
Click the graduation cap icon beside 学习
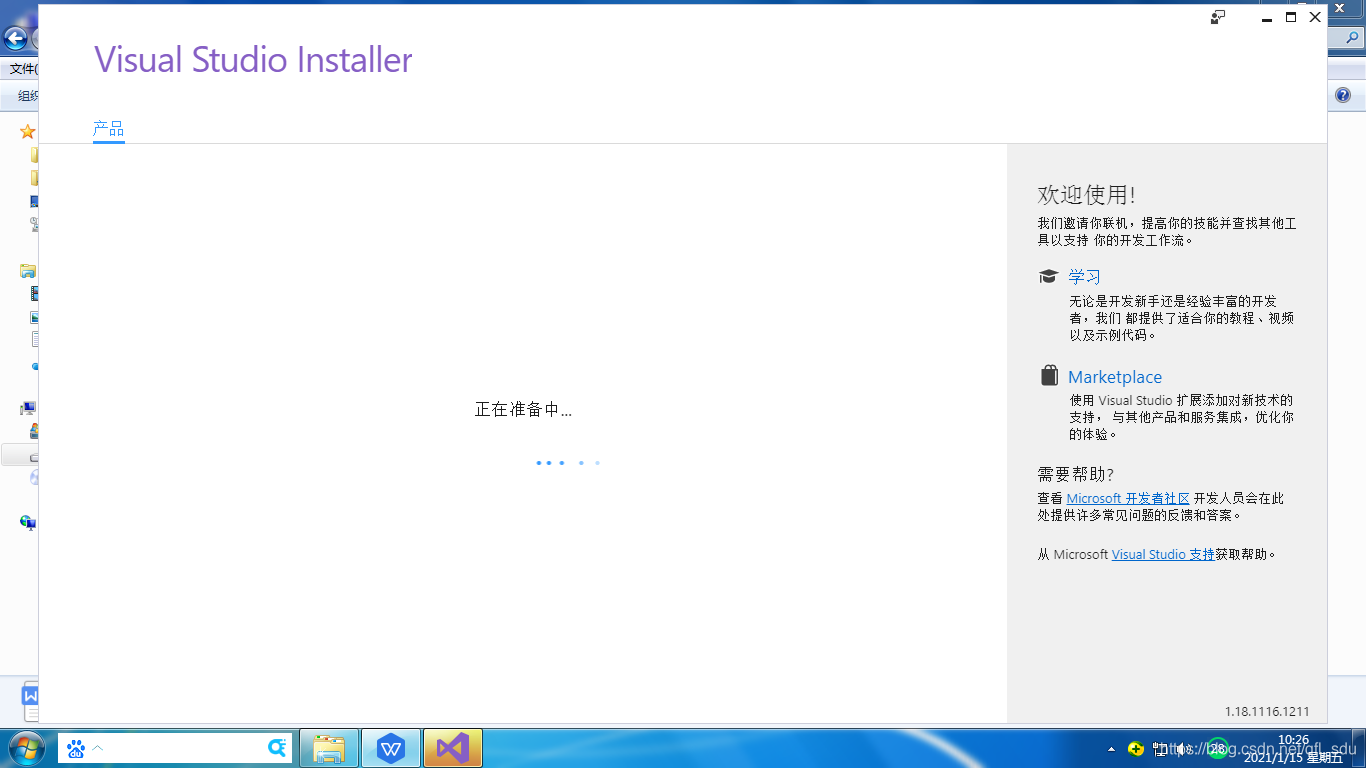(x=1048, y=277)
